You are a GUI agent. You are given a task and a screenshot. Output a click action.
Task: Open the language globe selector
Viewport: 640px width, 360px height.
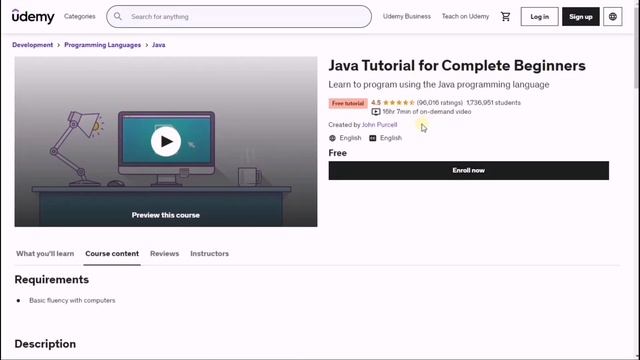(x=612, y=17)
